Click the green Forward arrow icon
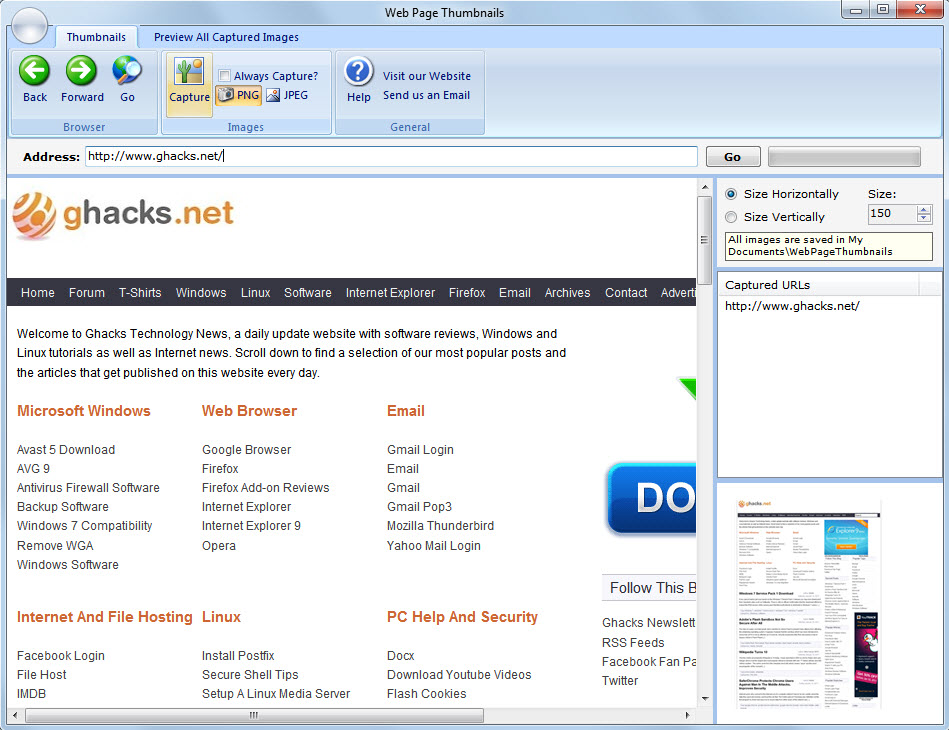 pos(81,70)
